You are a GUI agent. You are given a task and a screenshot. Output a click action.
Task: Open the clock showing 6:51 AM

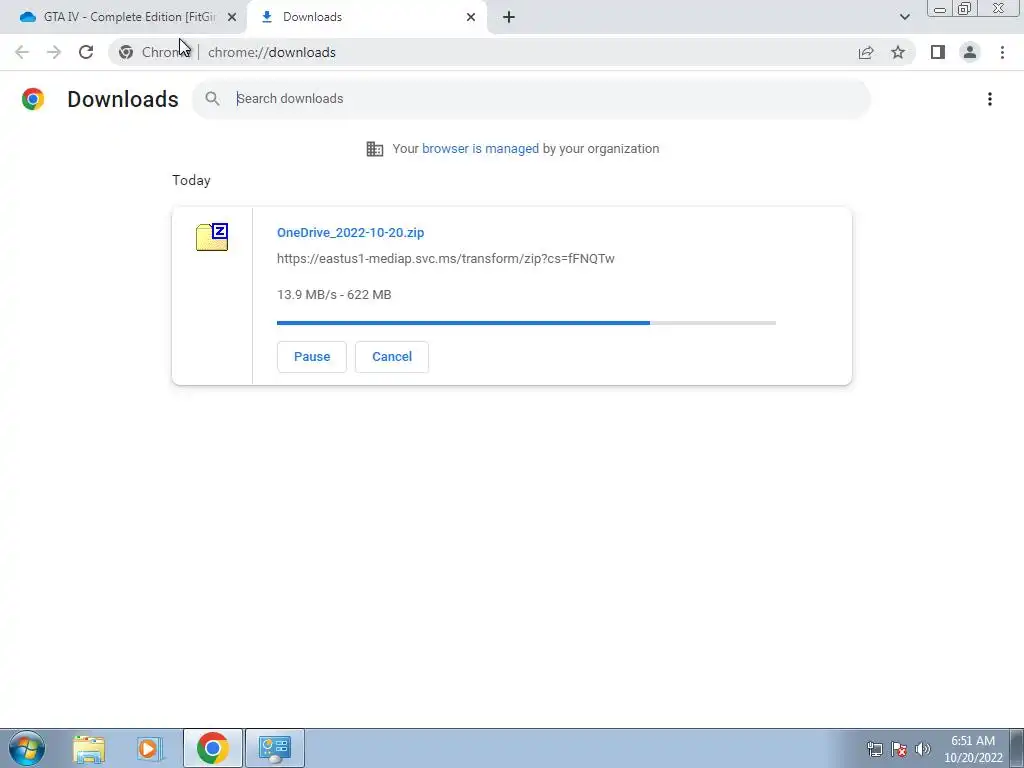[x=973, y=749]
